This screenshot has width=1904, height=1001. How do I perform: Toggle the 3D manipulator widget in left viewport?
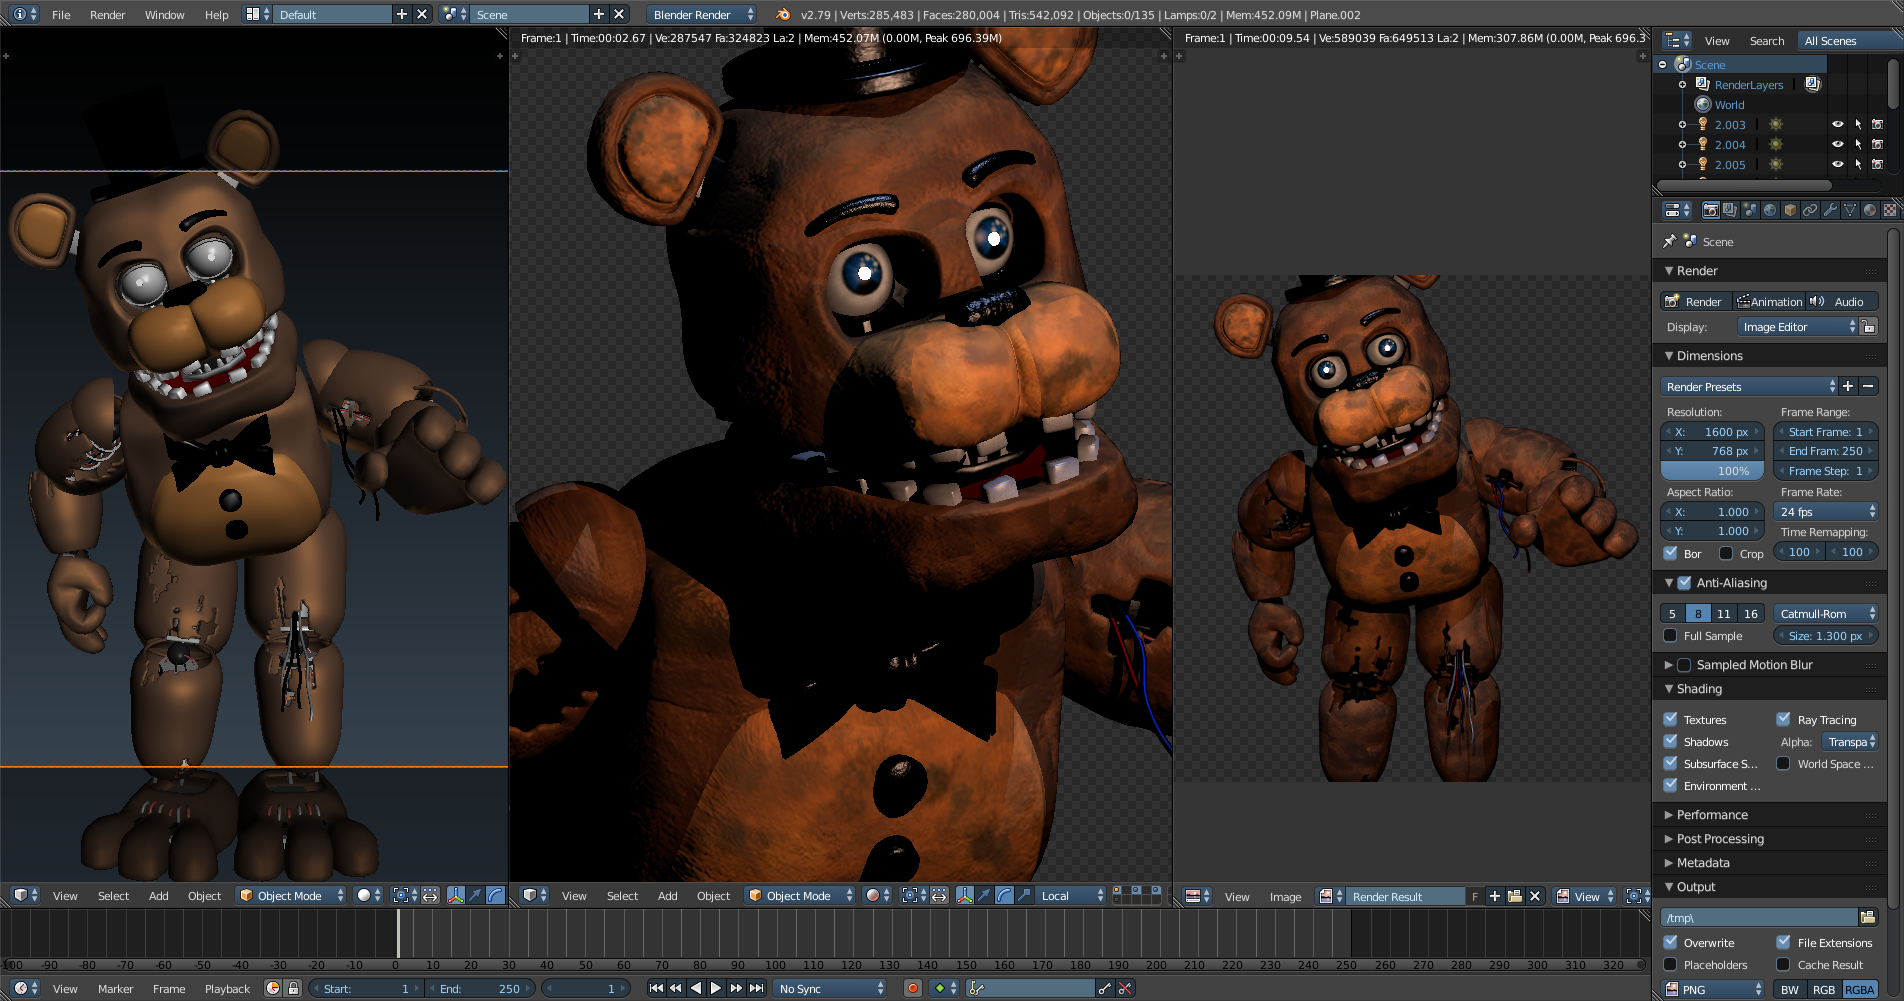[456, 895]
